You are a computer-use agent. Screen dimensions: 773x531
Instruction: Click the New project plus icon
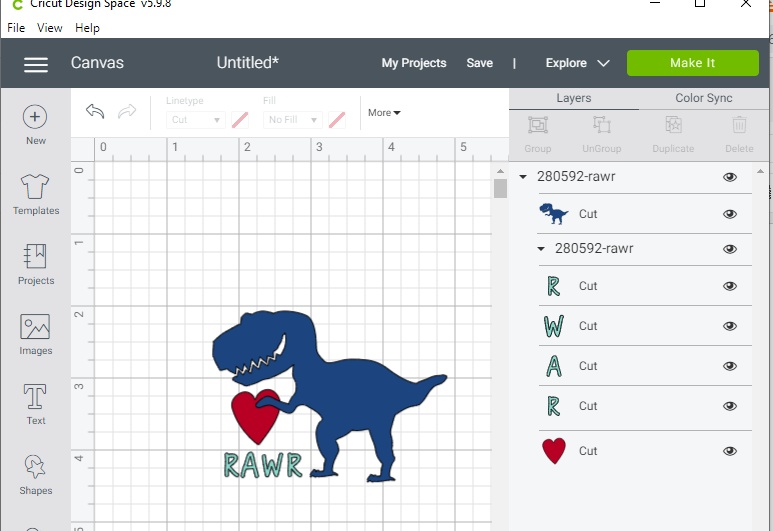[35, 117]
